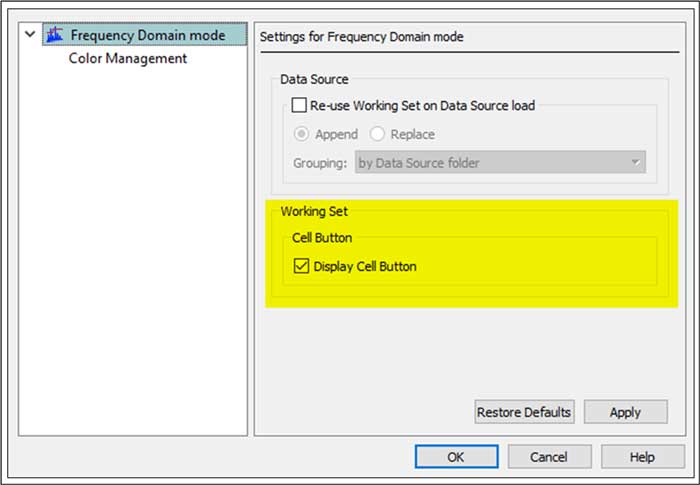The image size is (700, 485).
Task: Click the Cell Button group label
Action: pos(322,238)
